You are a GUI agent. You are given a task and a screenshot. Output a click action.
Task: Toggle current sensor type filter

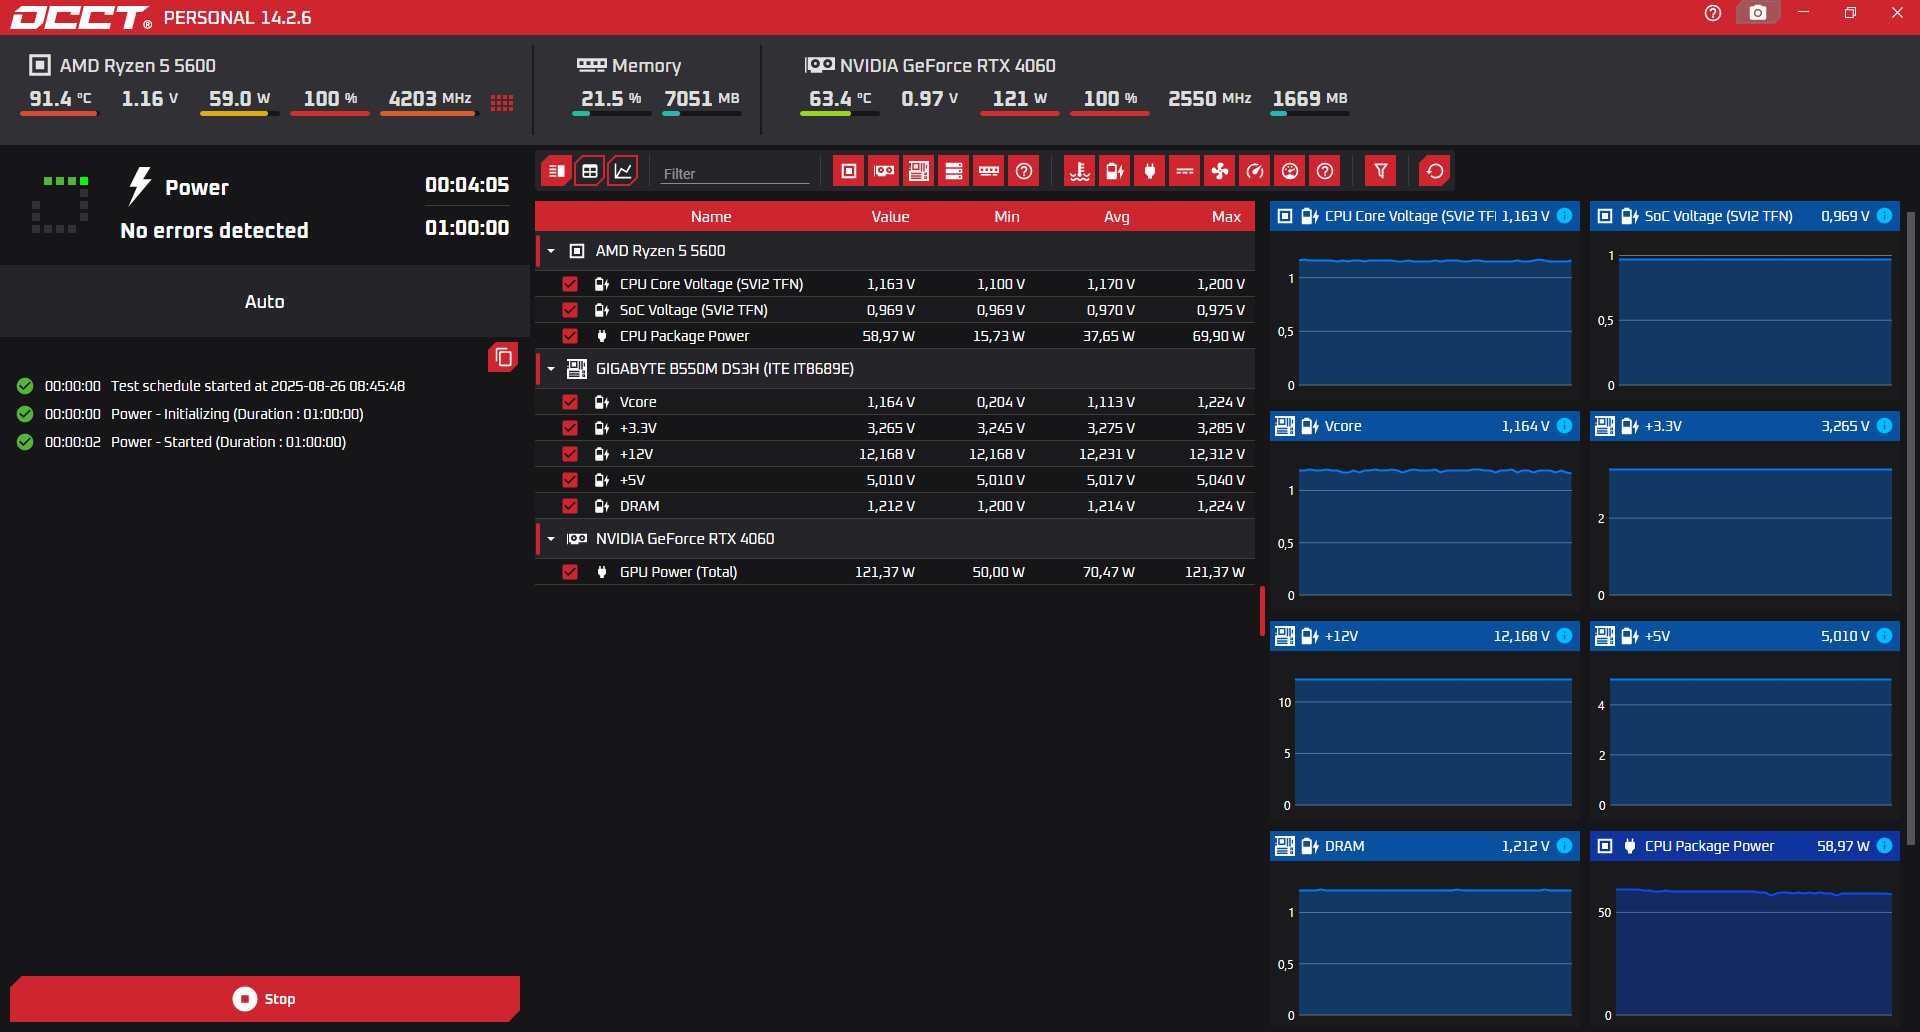[1185, 171]
